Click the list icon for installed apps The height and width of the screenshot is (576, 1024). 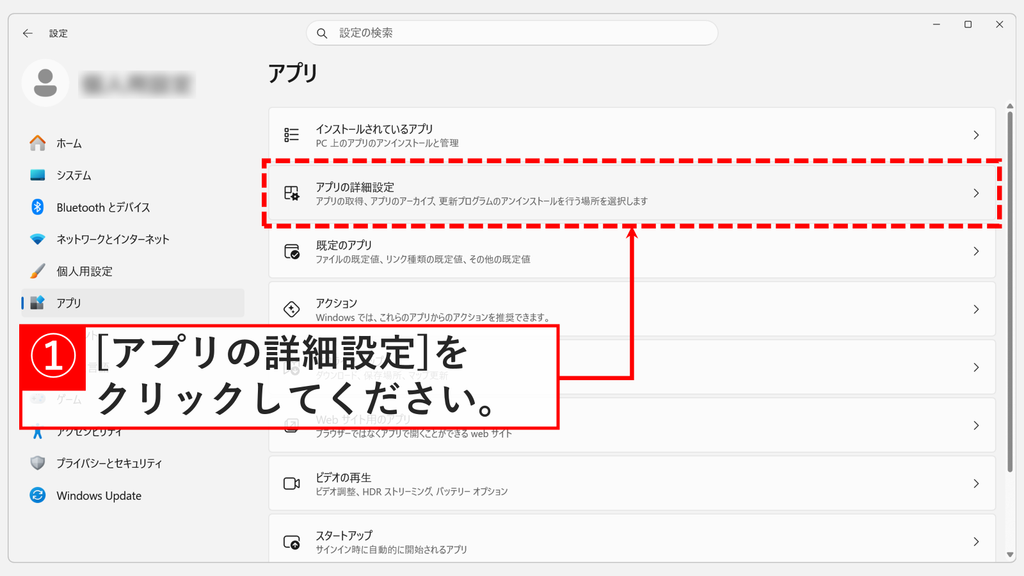[x=291, y=135]
